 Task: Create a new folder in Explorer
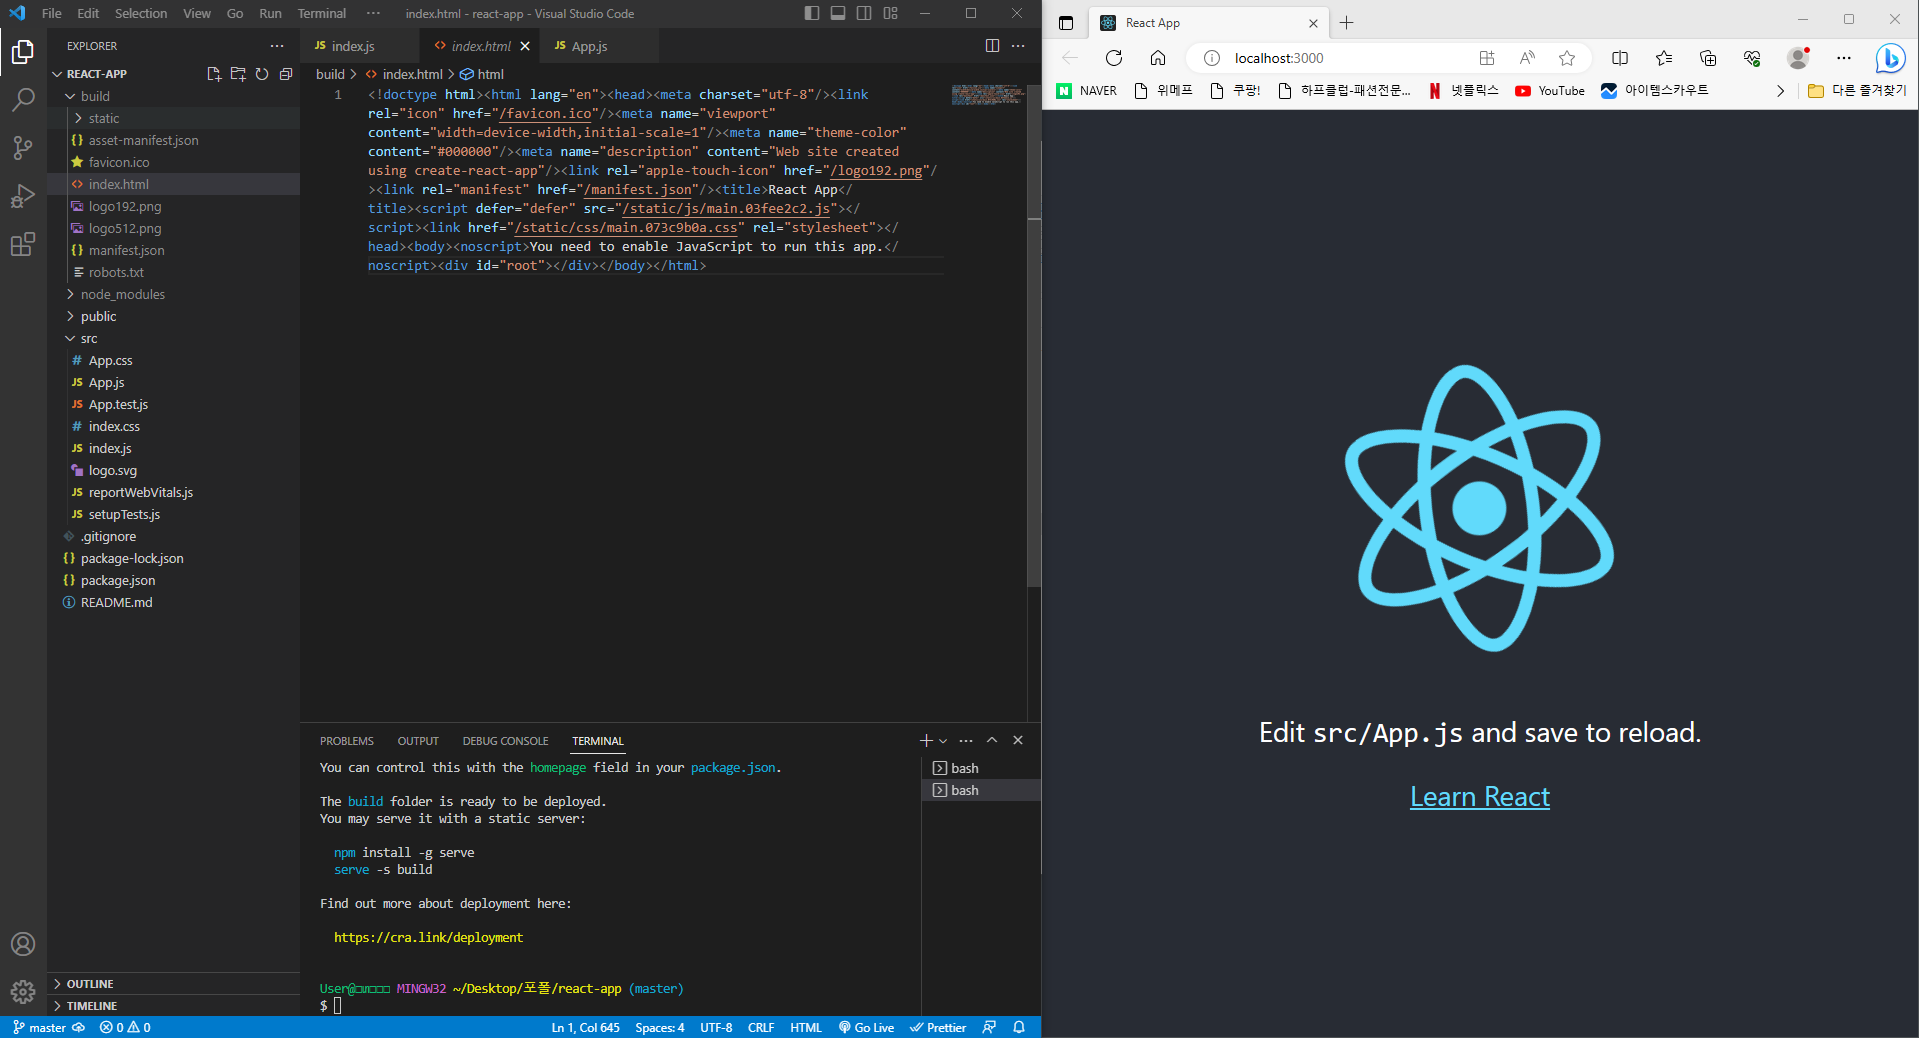[238, 74]
